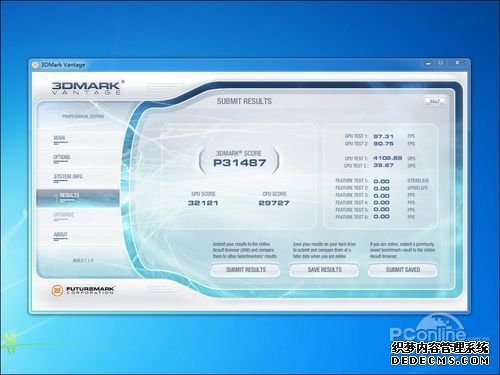Click the CPU score value 29727
Viewport: 500px width, 375px height.
(x=274, y=203)
